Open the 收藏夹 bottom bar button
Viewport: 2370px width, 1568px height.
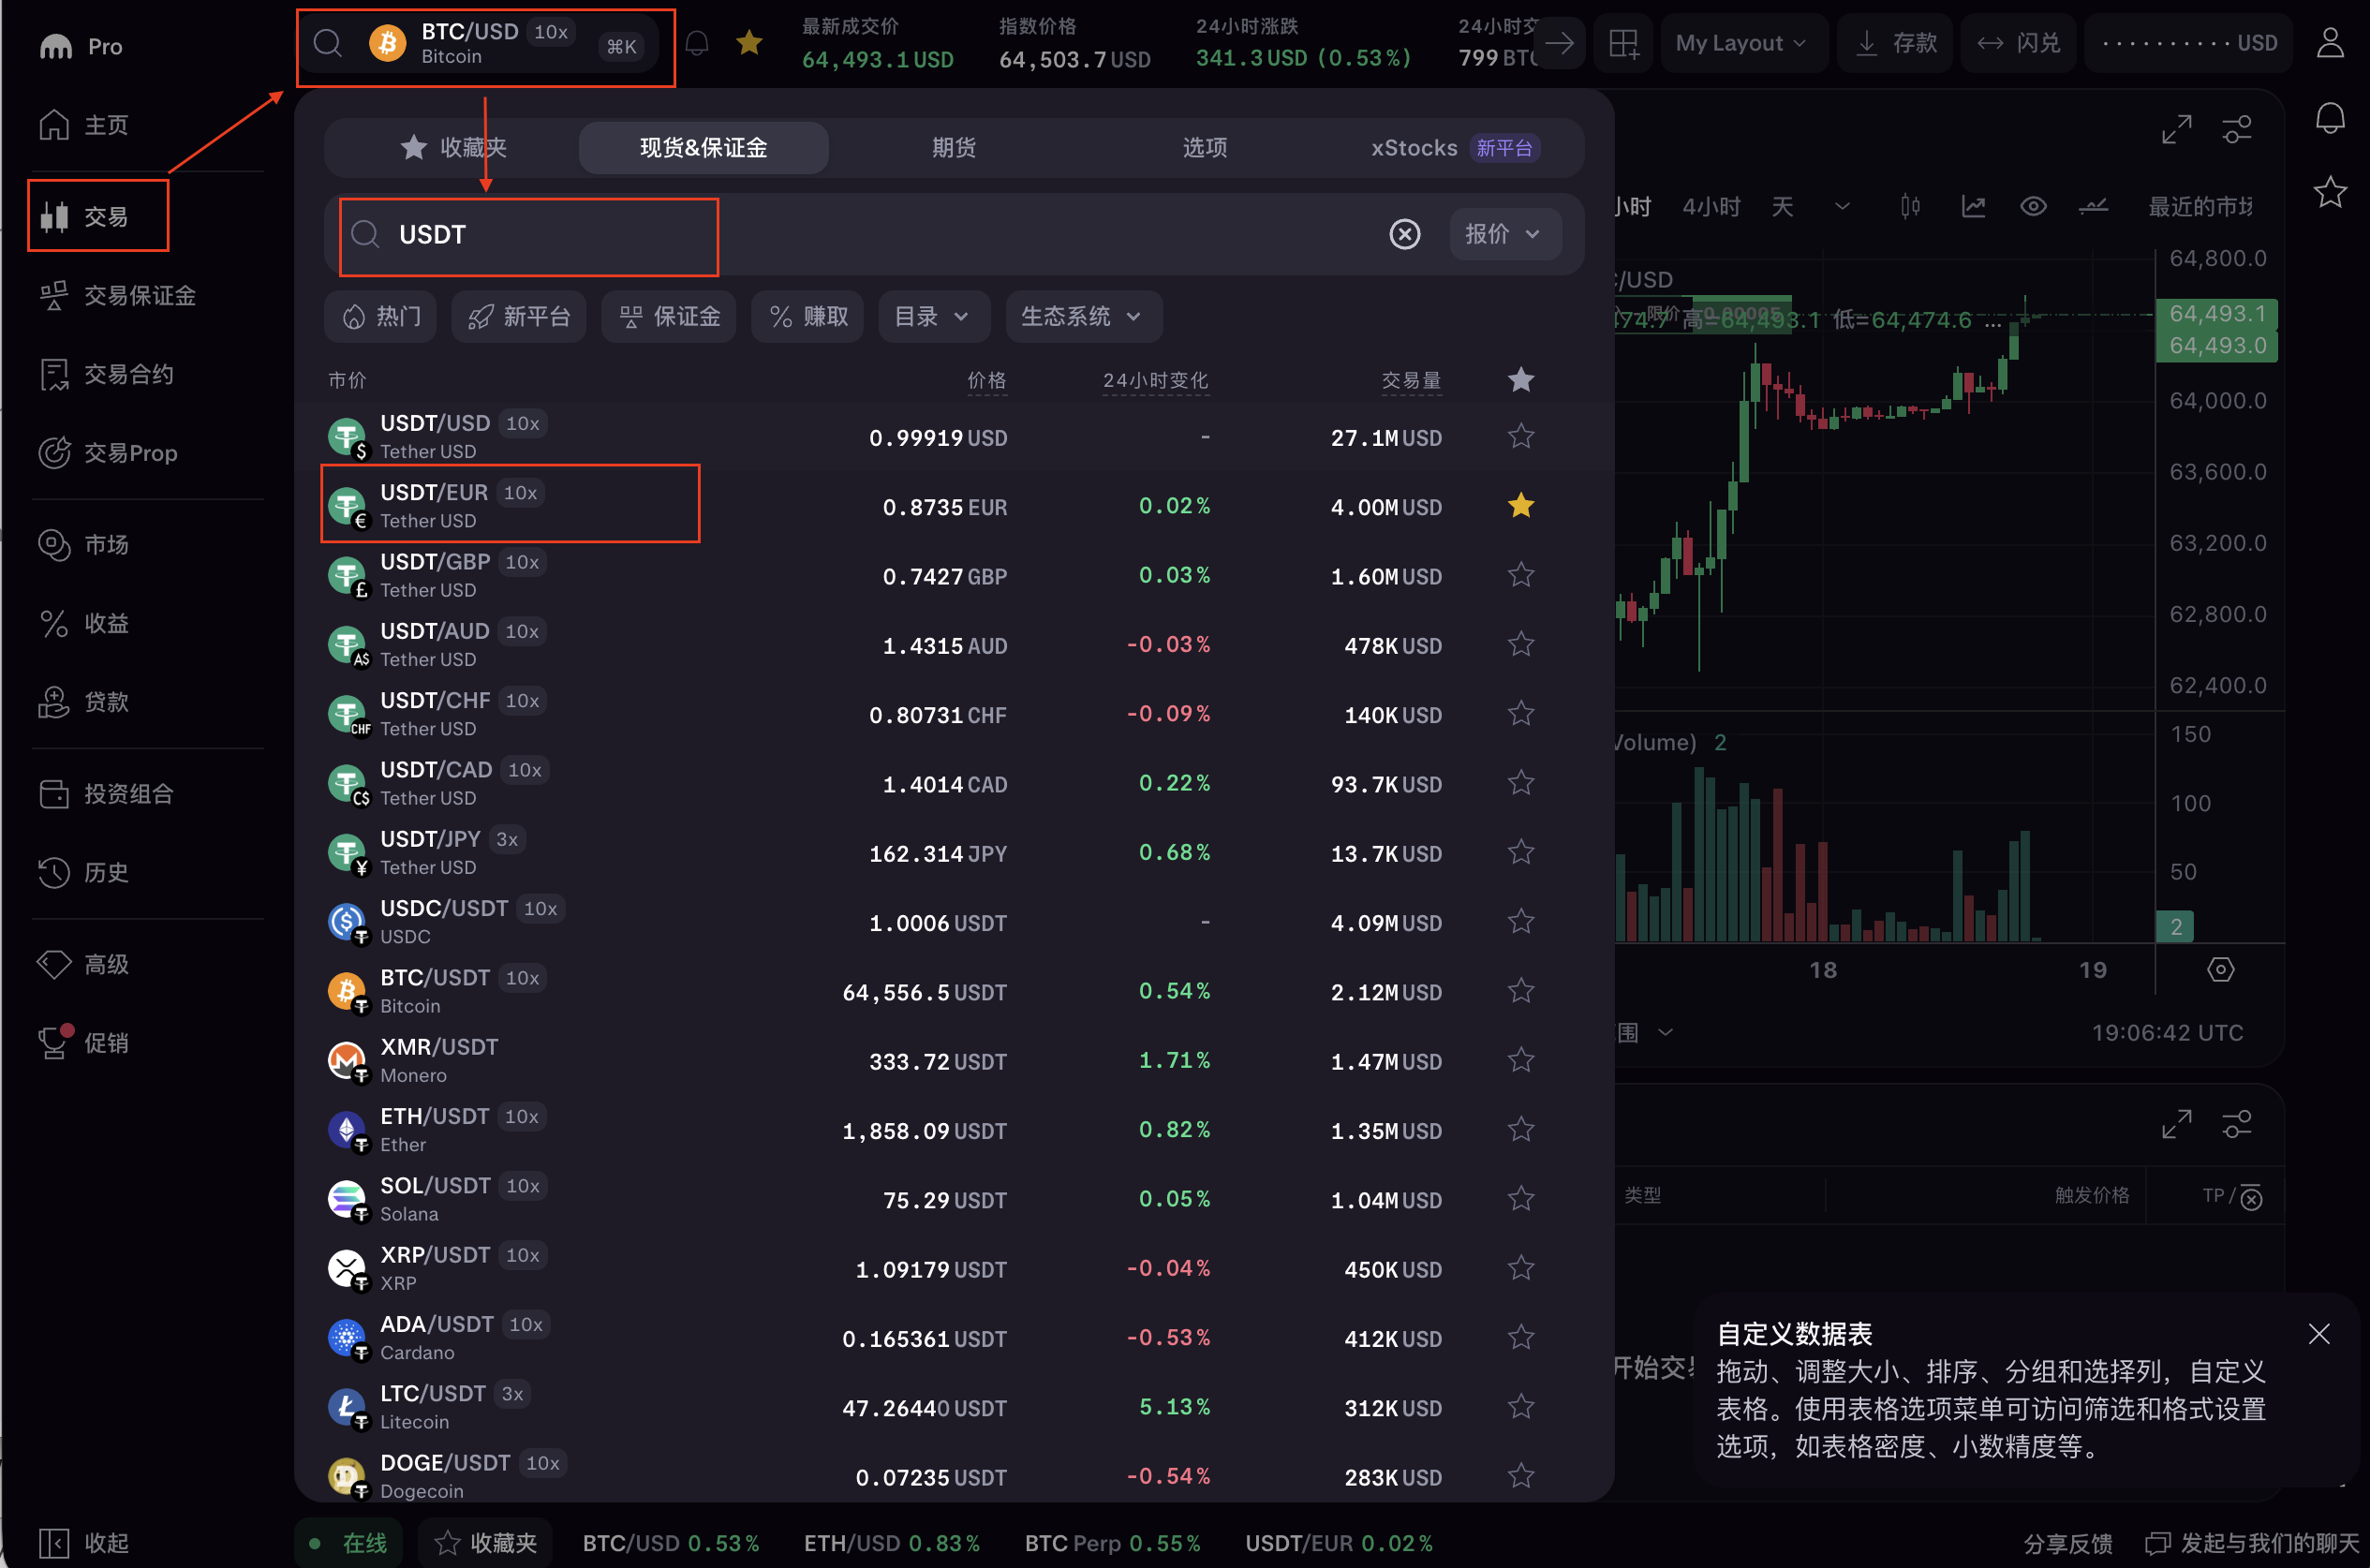coord(486,1543)
